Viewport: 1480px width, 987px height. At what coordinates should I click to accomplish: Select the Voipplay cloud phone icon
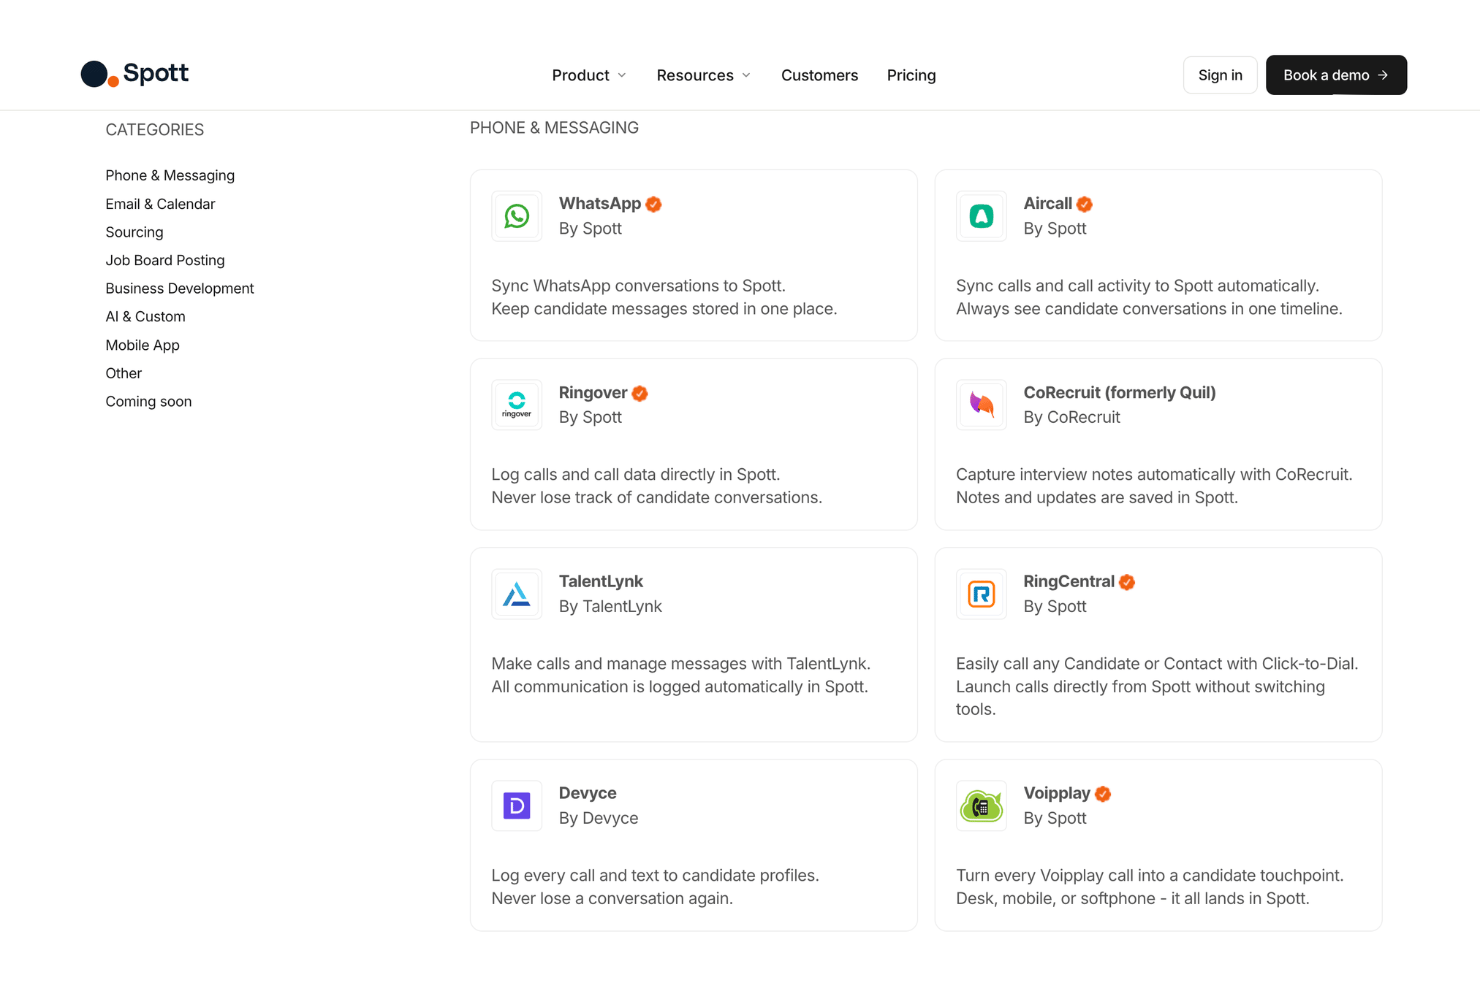click(x=981, y=806)
